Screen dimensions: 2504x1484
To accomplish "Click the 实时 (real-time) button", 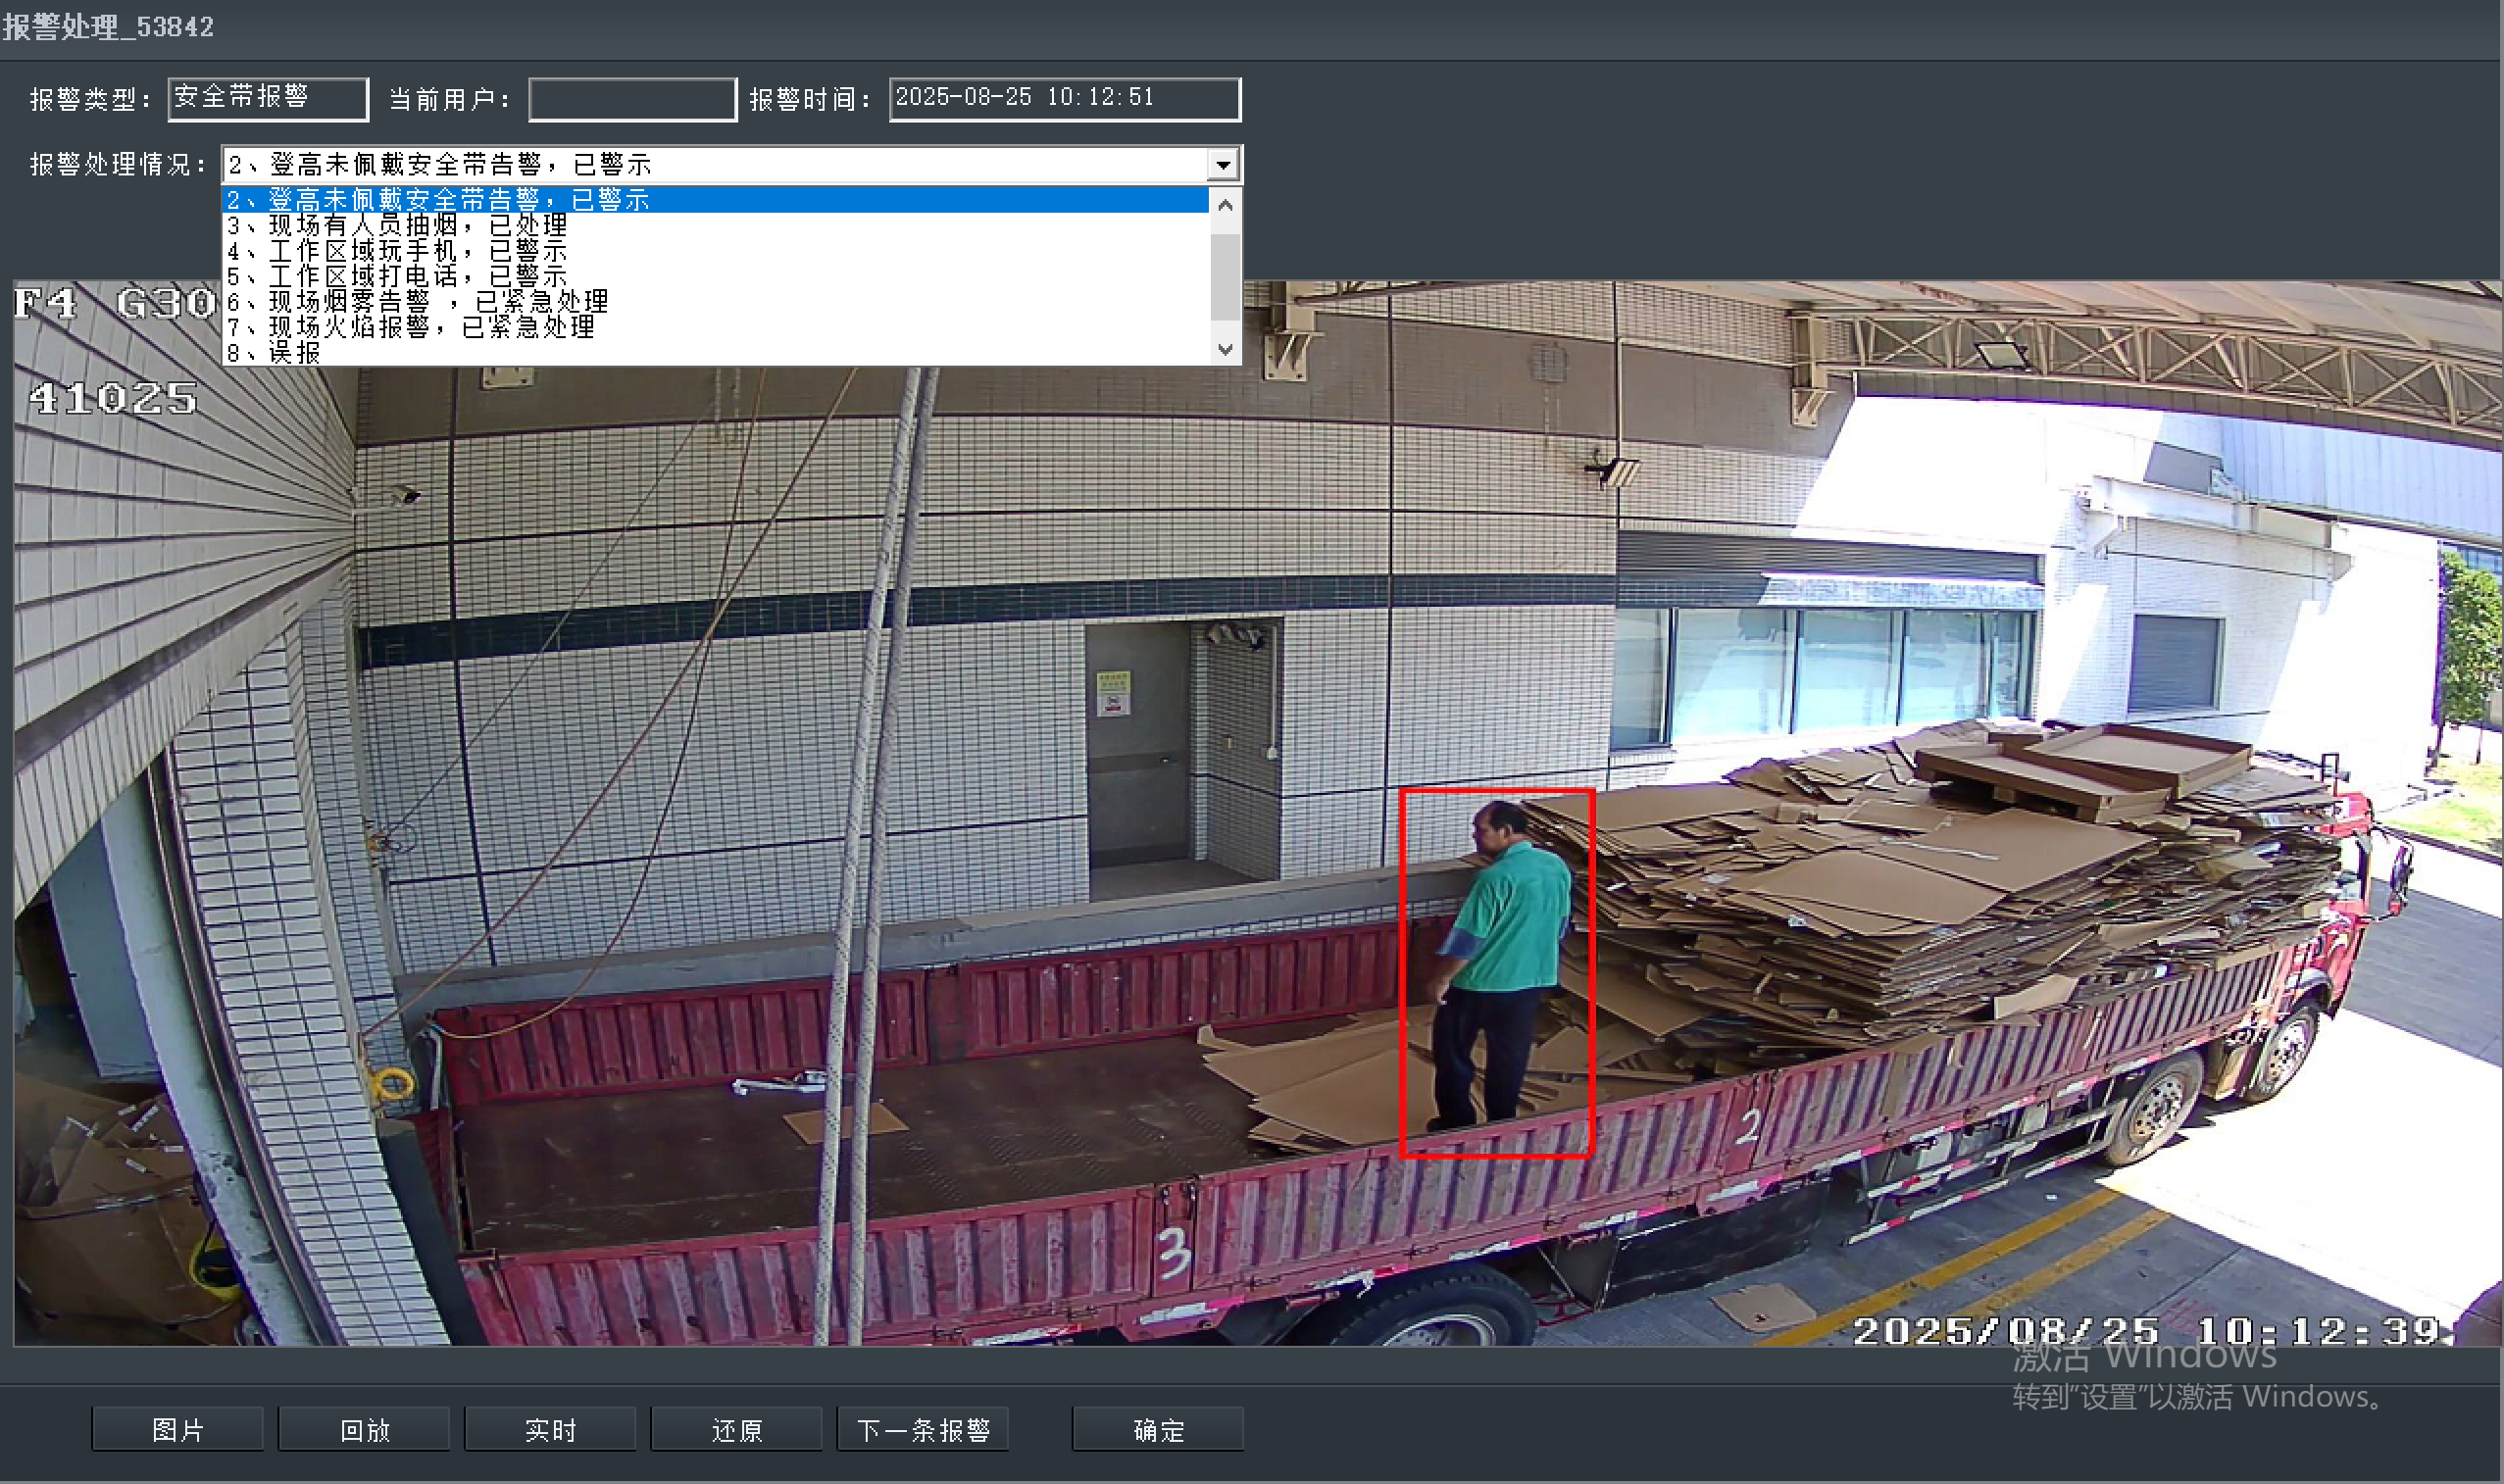I will point(549,1428).
